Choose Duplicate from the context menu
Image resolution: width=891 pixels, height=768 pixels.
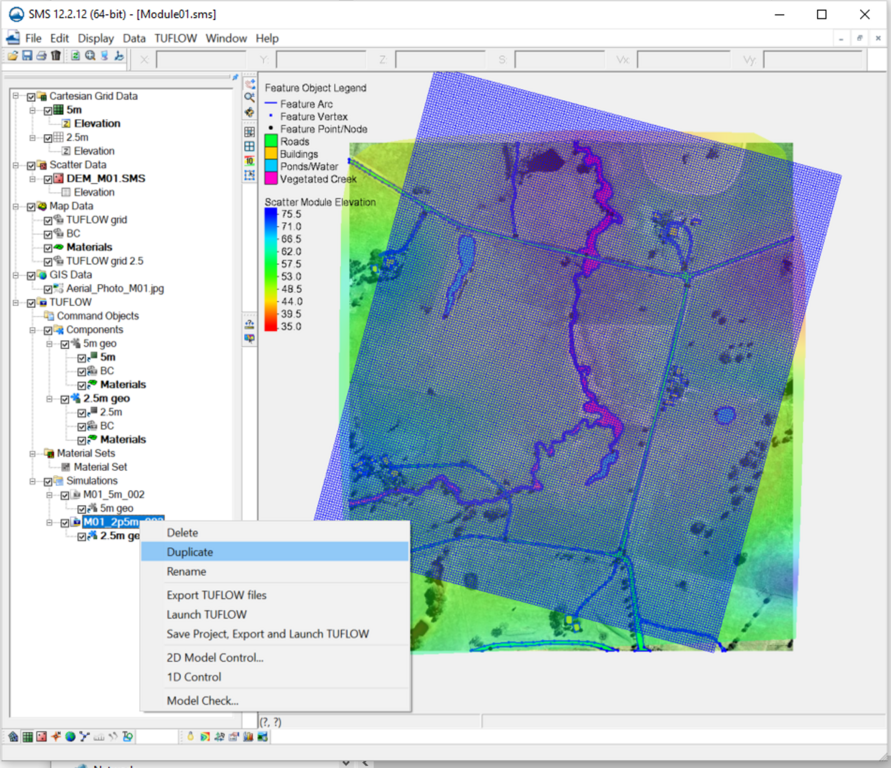[x=190, y=552]
